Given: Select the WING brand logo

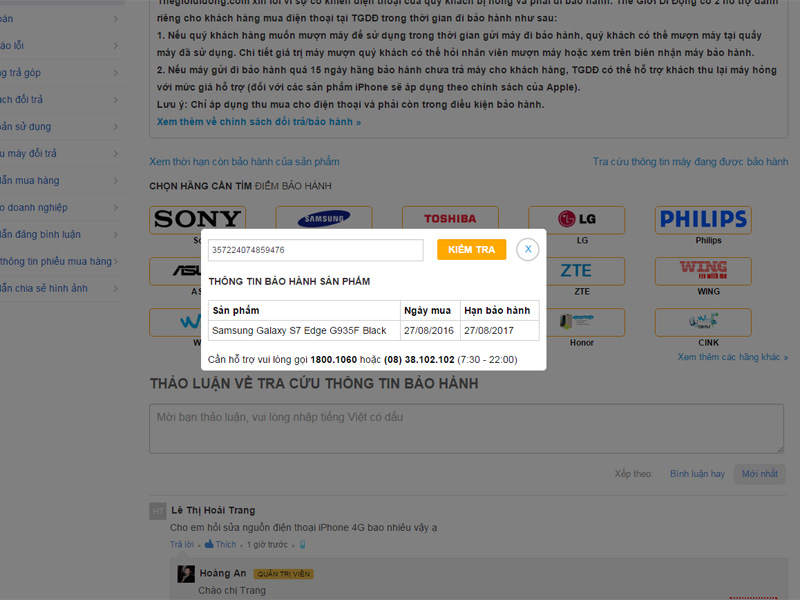Looking at the screenshot, I should [703, 271].
